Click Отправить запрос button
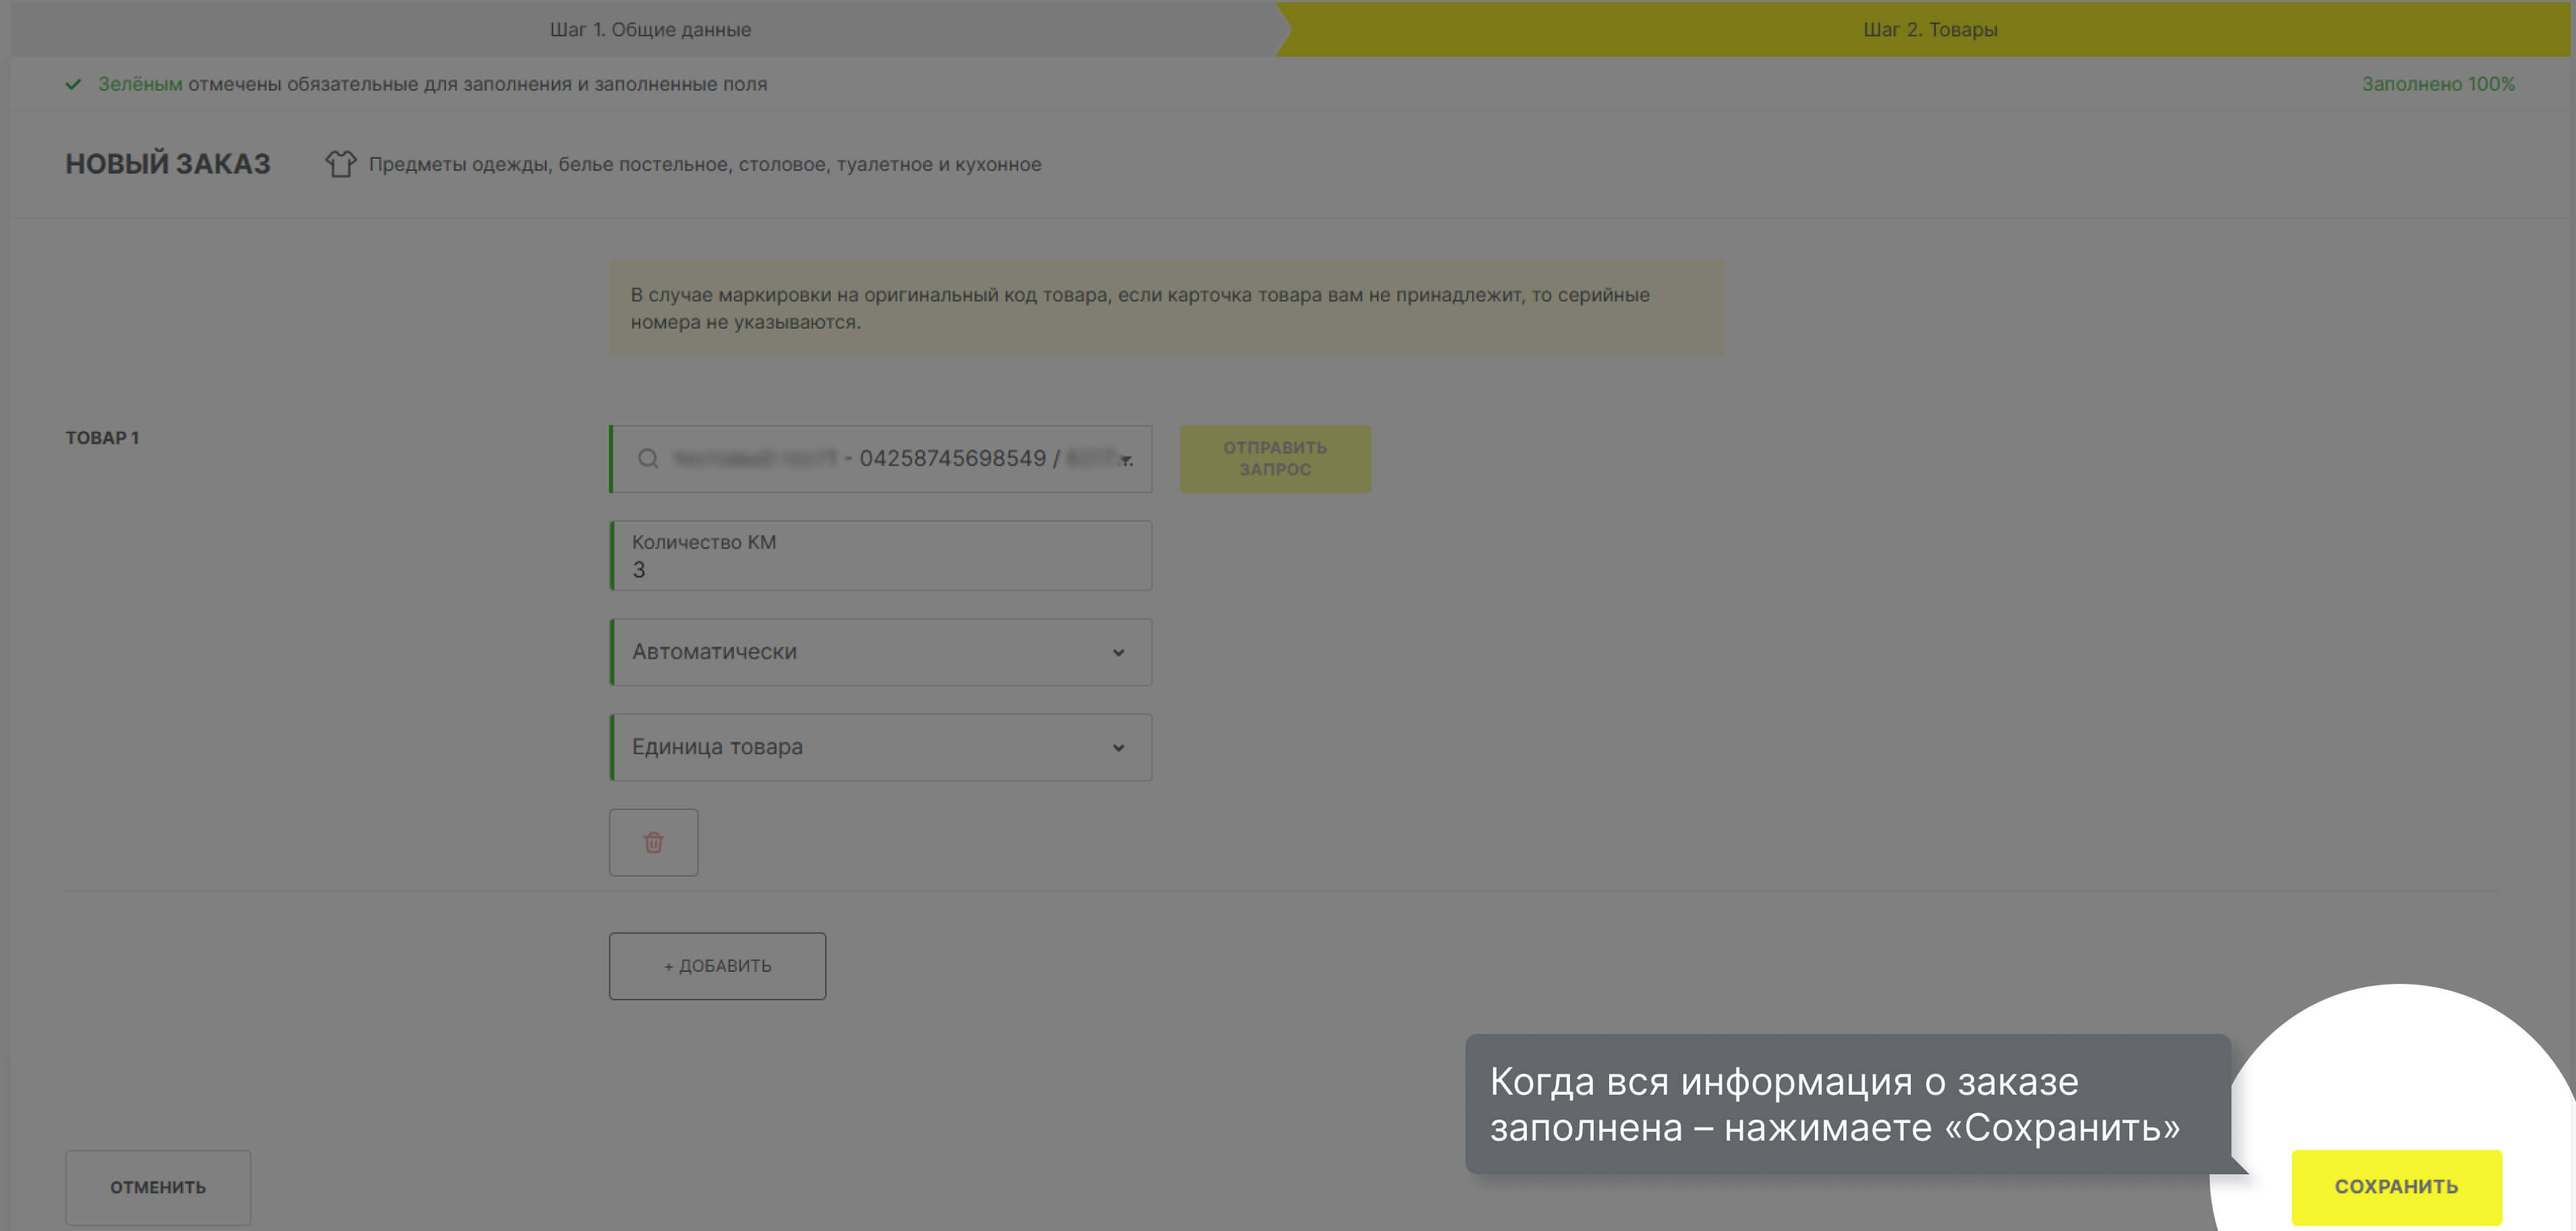The image size is (2576, 1231). point(1275,458)
